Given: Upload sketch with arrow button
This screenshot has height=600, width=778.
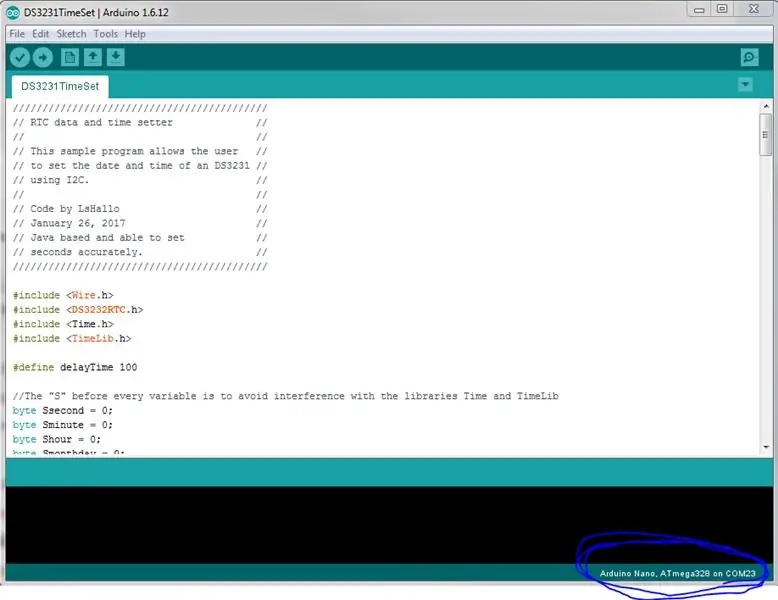Looking at the screenshot, I should pos(43,58).
